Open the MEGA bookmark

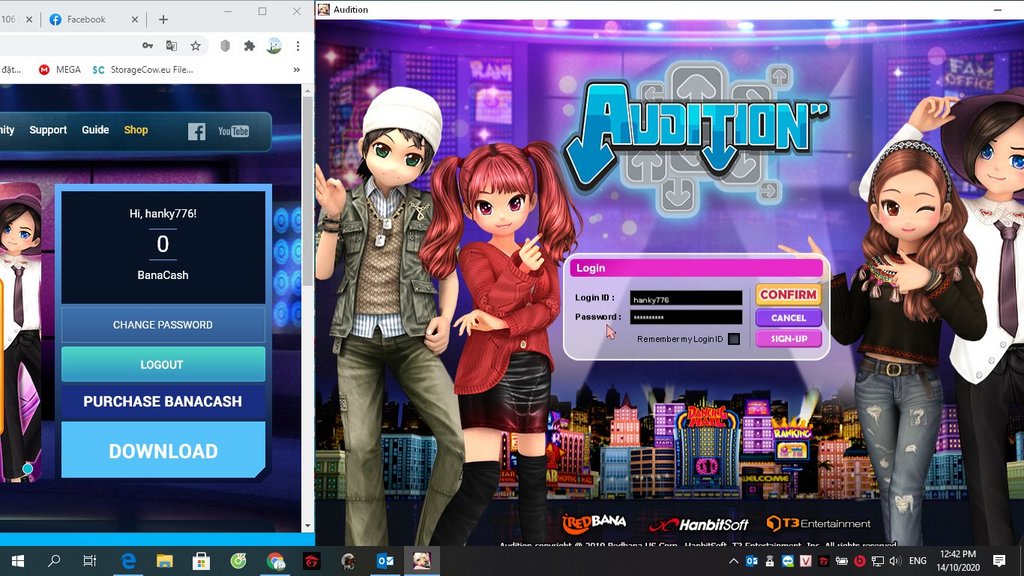pos(59,69)
